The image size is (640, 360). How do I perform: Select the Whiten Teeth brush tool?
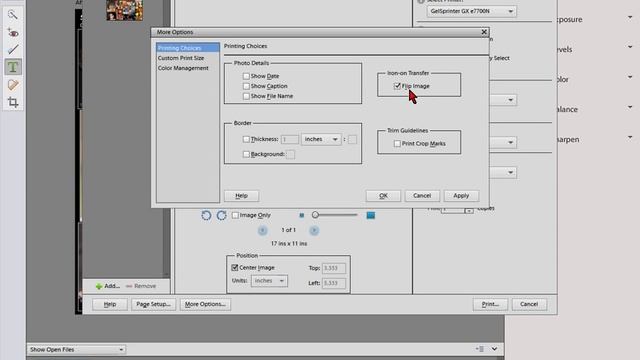13,50
